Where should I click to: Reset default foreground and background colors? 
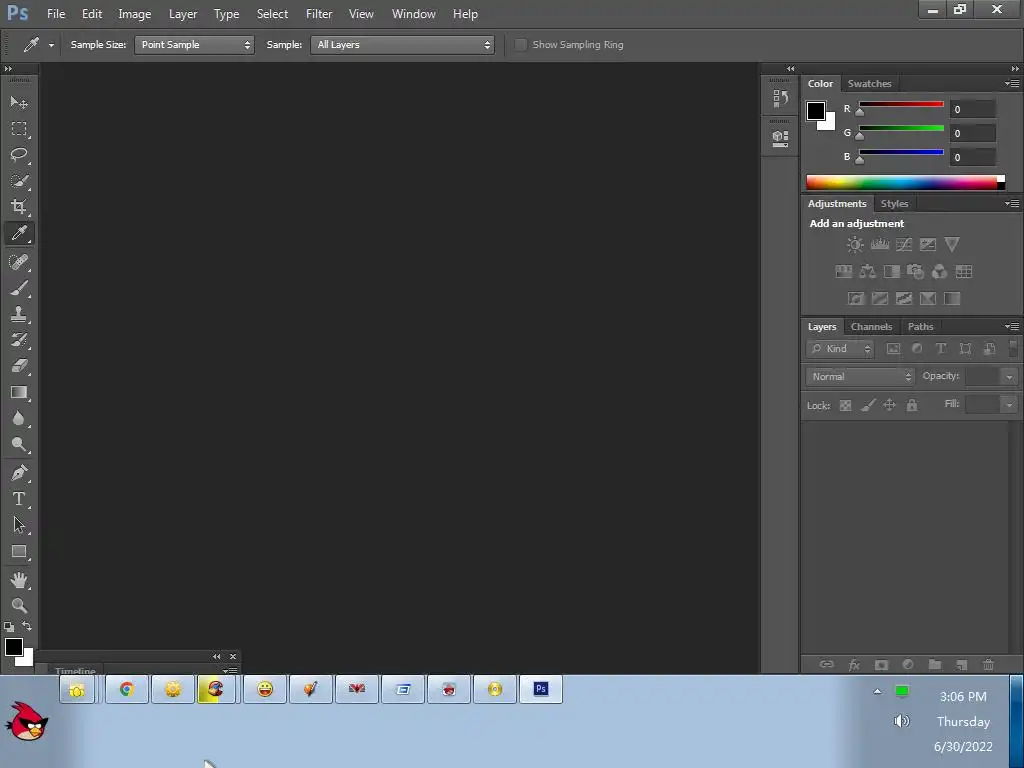[9, 627]
